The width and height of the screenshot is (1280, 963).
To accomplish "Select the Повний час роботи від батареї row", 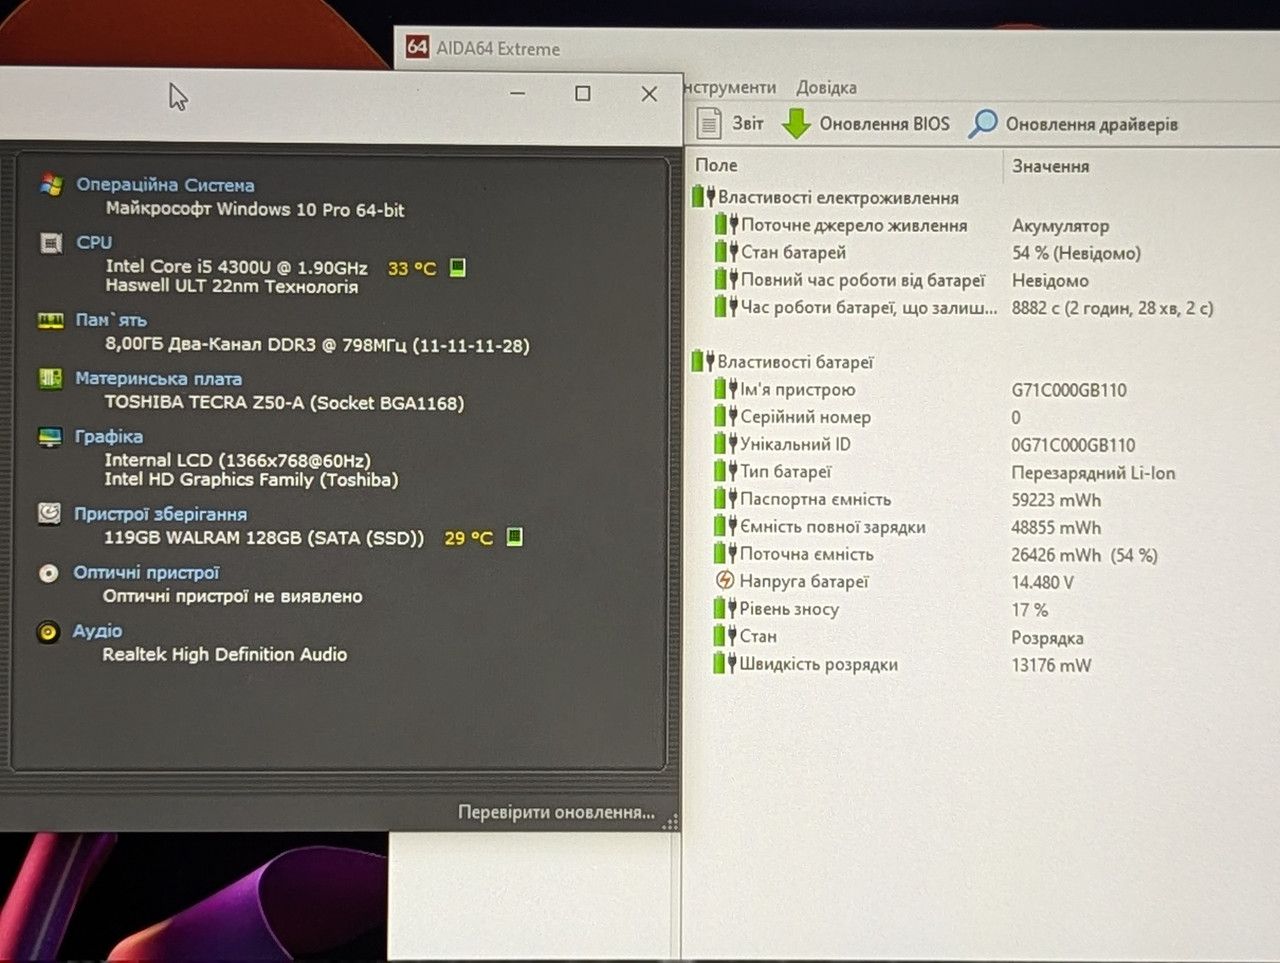I will [862, 281].
